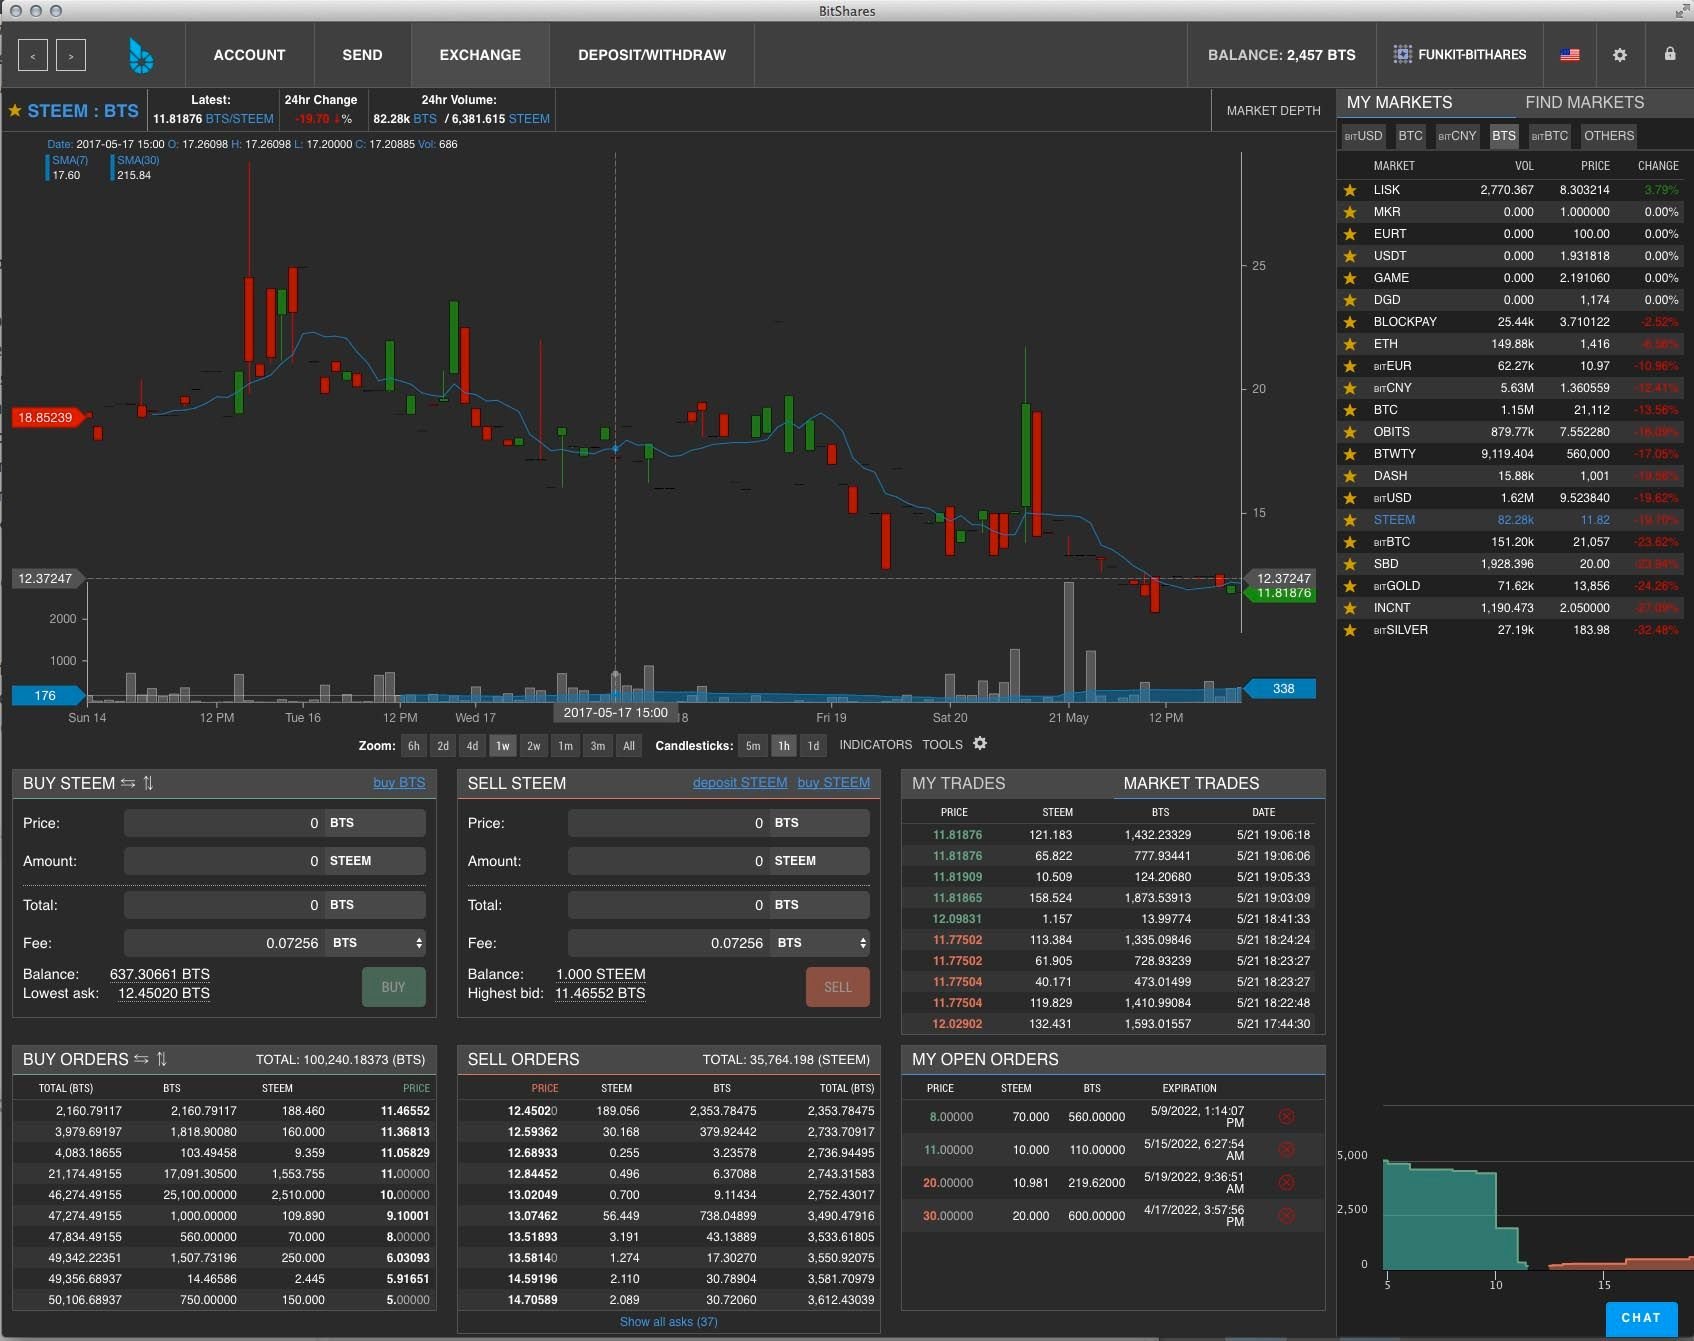Open the blue CHAT button
This screenshot has height=1341, width=1694.
[1641, 1318]
